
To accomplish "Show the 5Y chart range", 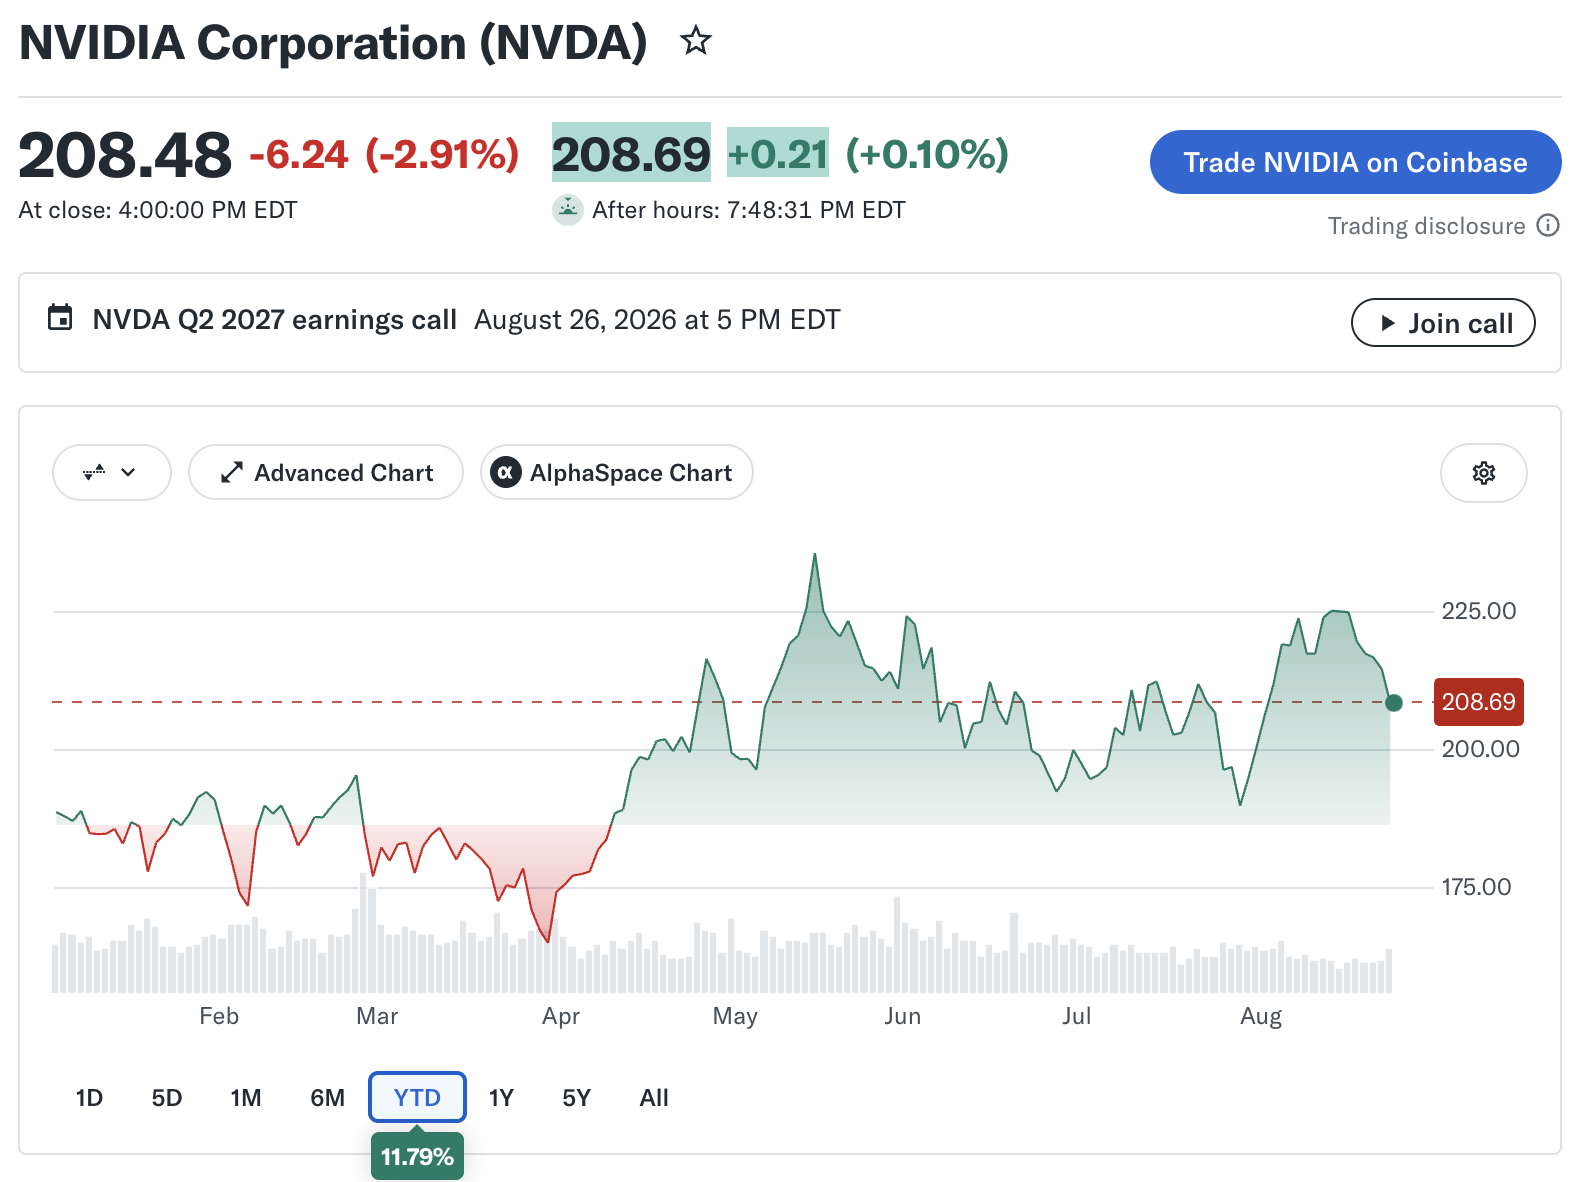I will (577, 1098).
